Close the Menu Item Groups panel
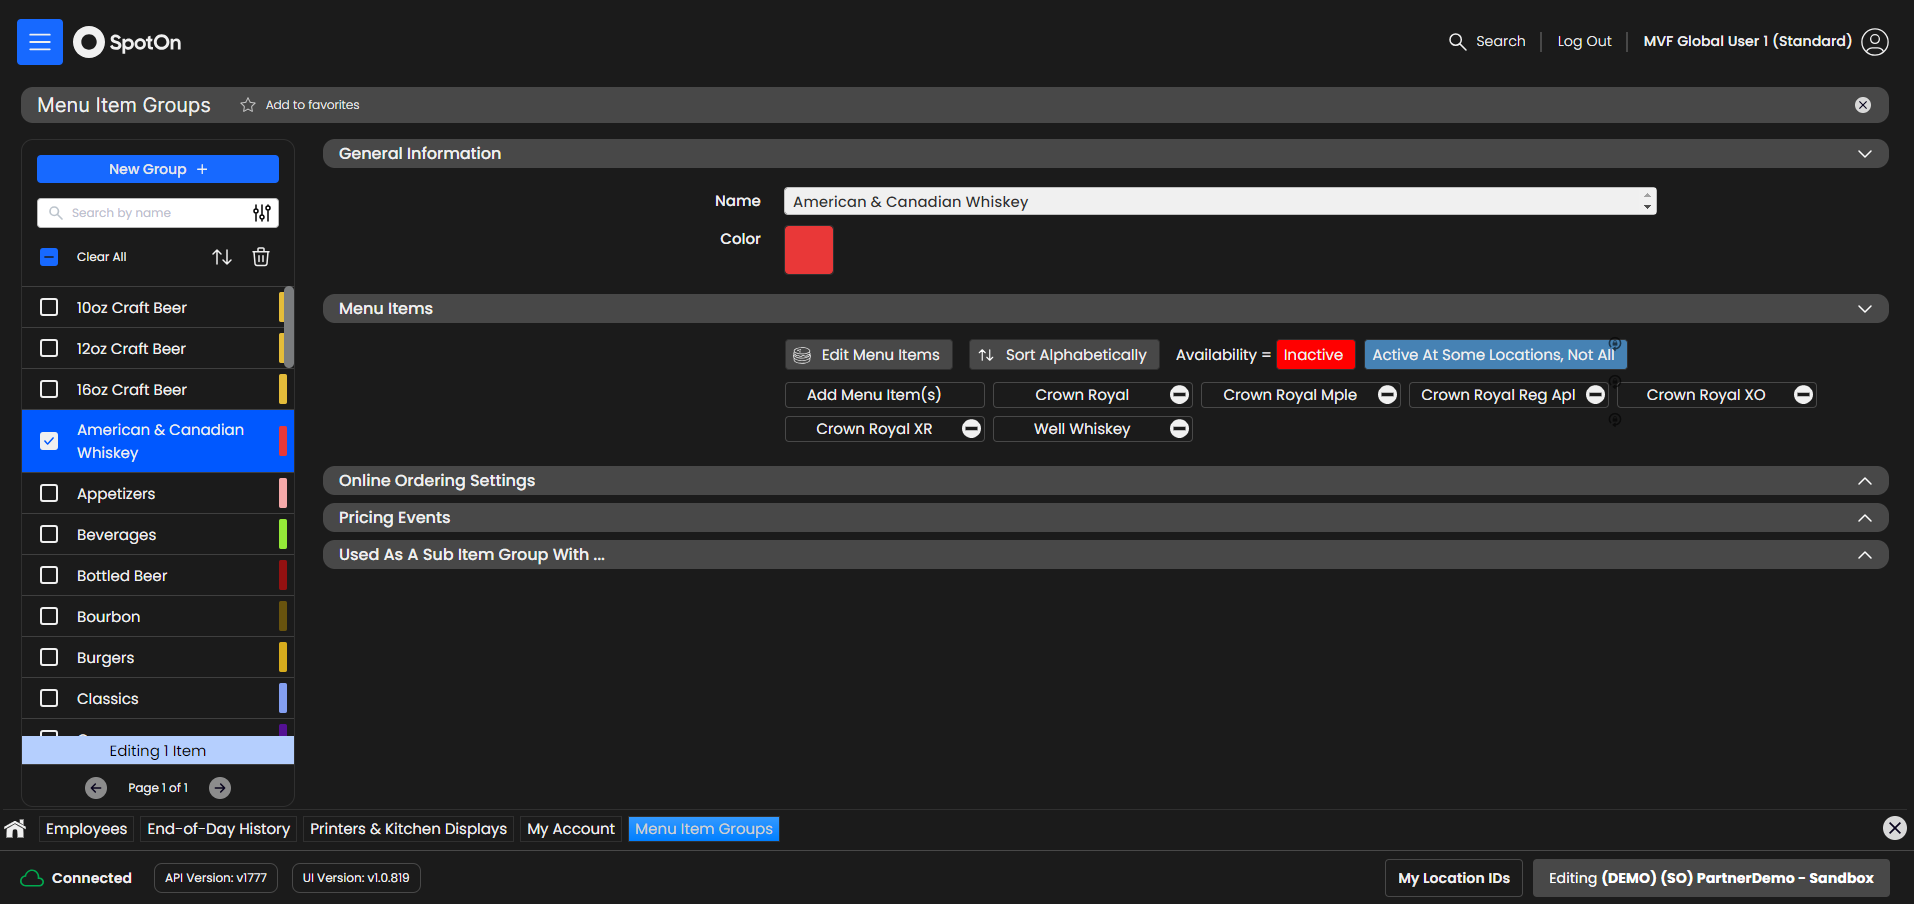 pyautogui.click(x=1863, y=105)
